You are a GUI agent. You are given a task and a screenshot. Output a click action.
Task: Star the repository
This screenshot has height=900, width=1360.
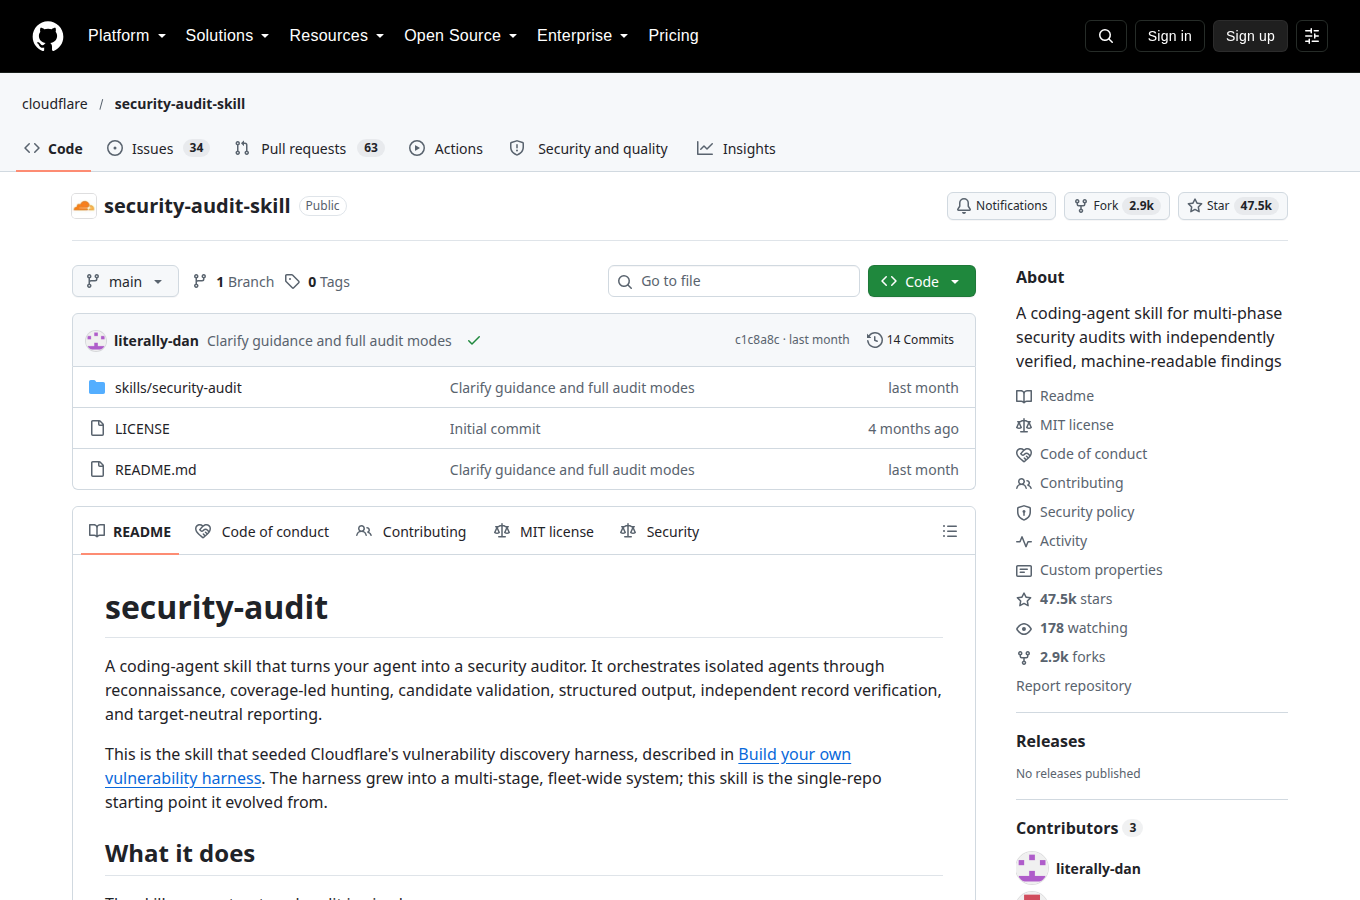pos(1233,206)
